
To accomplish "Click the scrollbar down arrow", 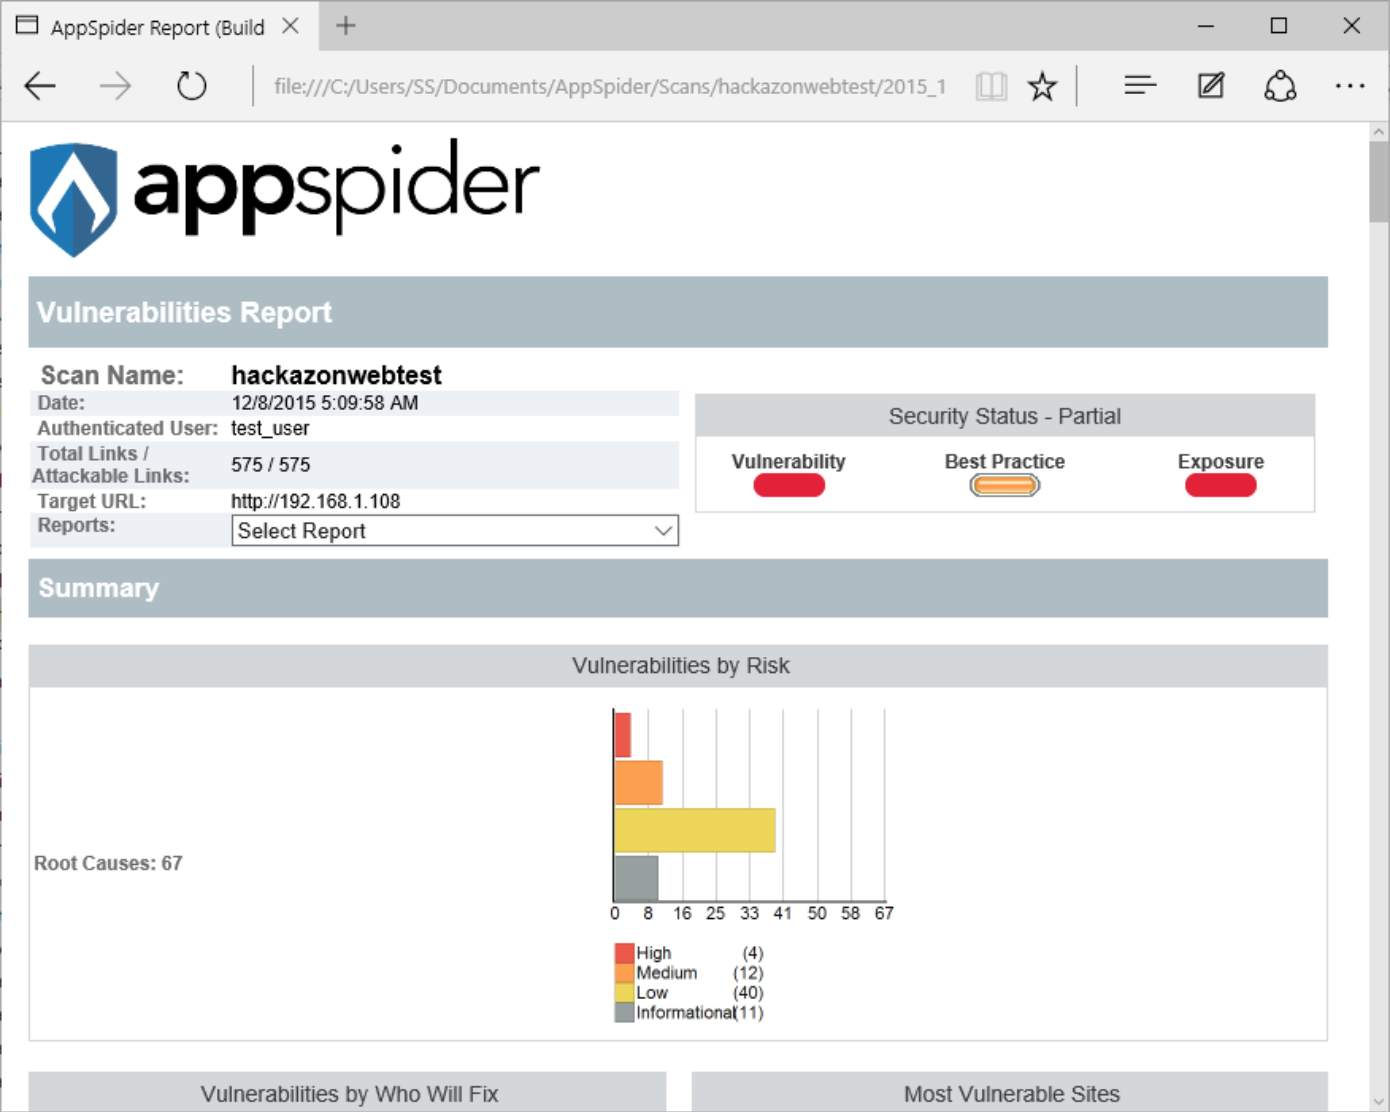I will (1379, 1102).
